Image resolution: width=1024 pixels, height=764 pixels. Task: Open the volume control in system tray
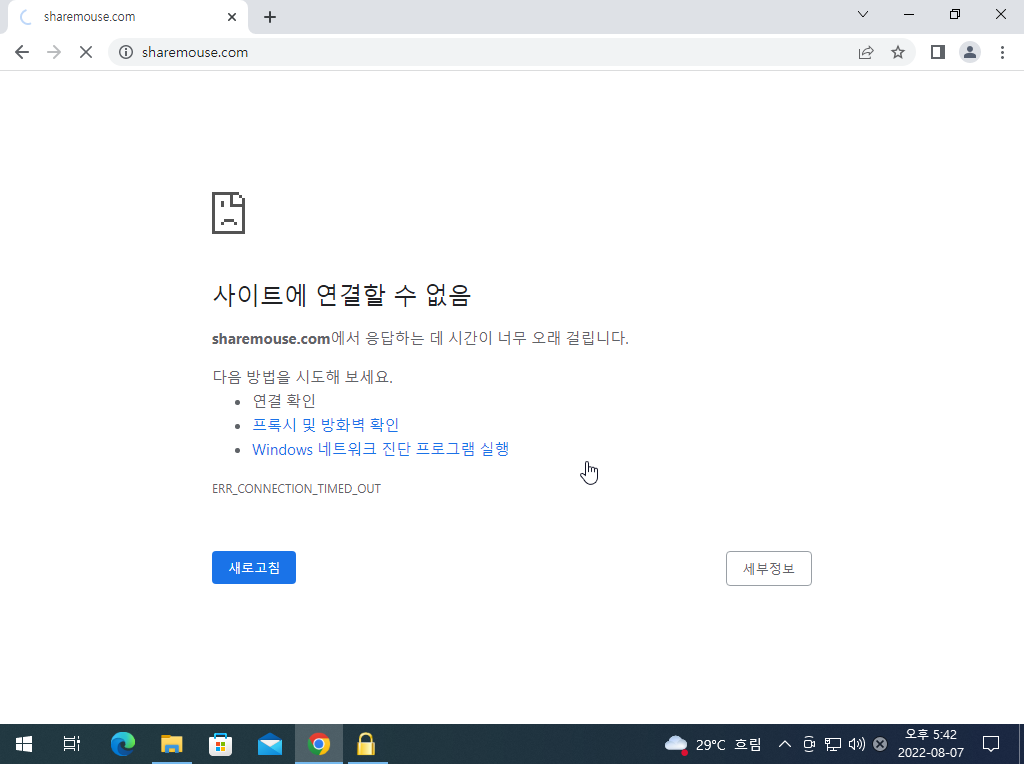856,744
